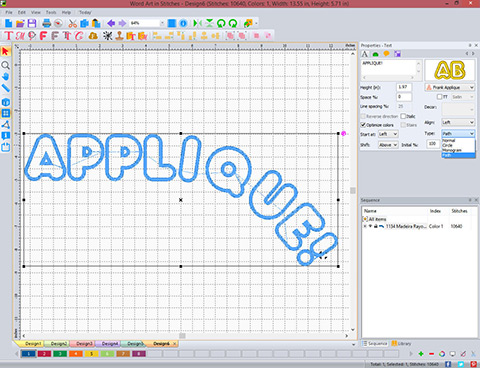This screenshot has height=368, width=480.
Task: Open a design with folder icon
Action: 20,23
